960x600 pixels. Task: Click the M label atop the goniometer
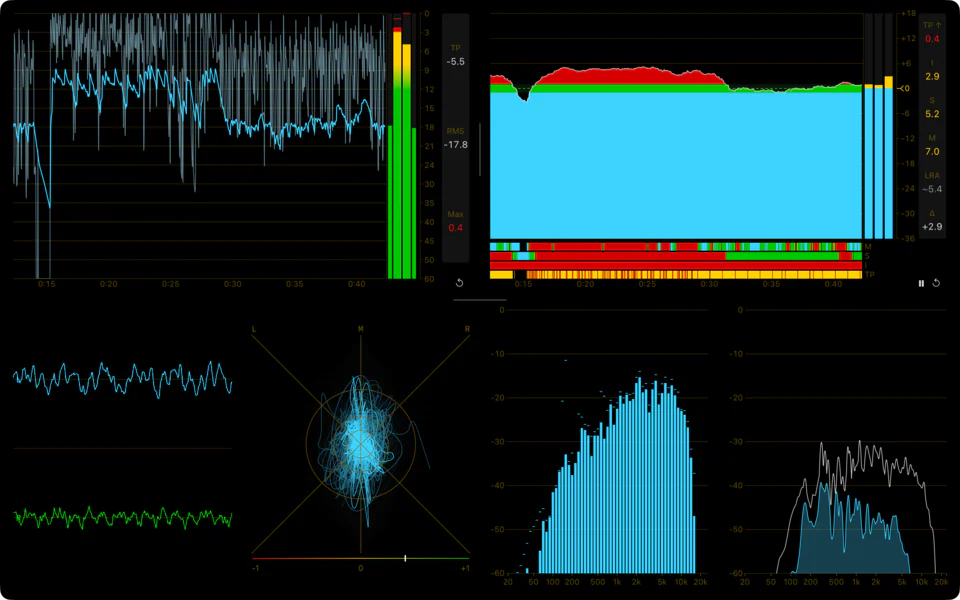click(x=361, y=329)
